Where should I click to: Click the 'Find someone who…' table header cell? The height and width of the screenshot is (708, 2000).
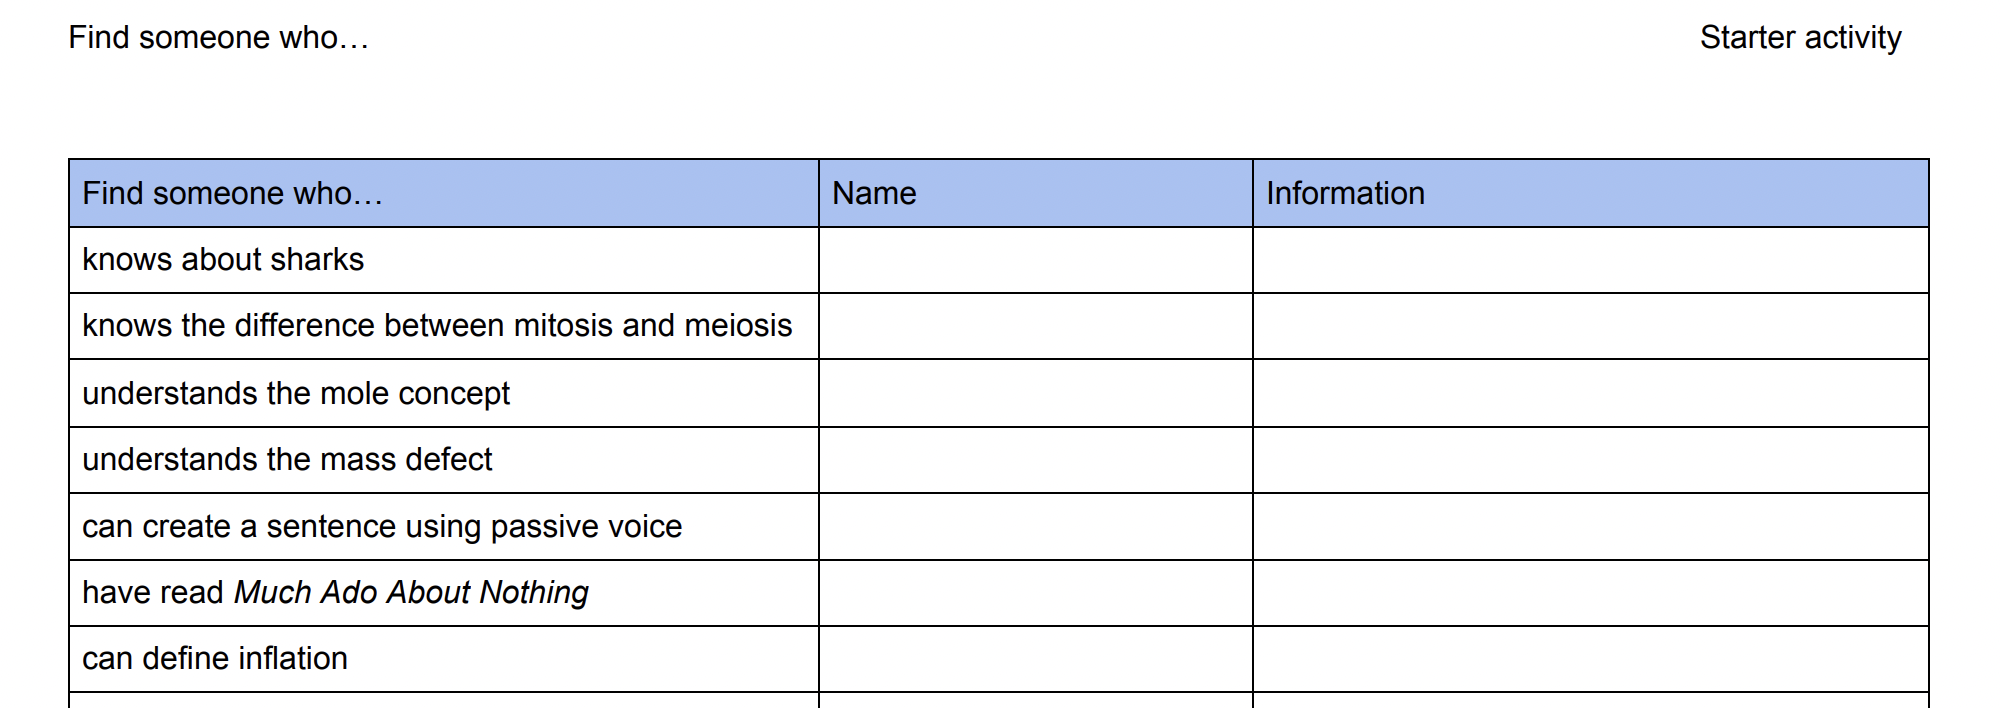[x=443, y=193]
